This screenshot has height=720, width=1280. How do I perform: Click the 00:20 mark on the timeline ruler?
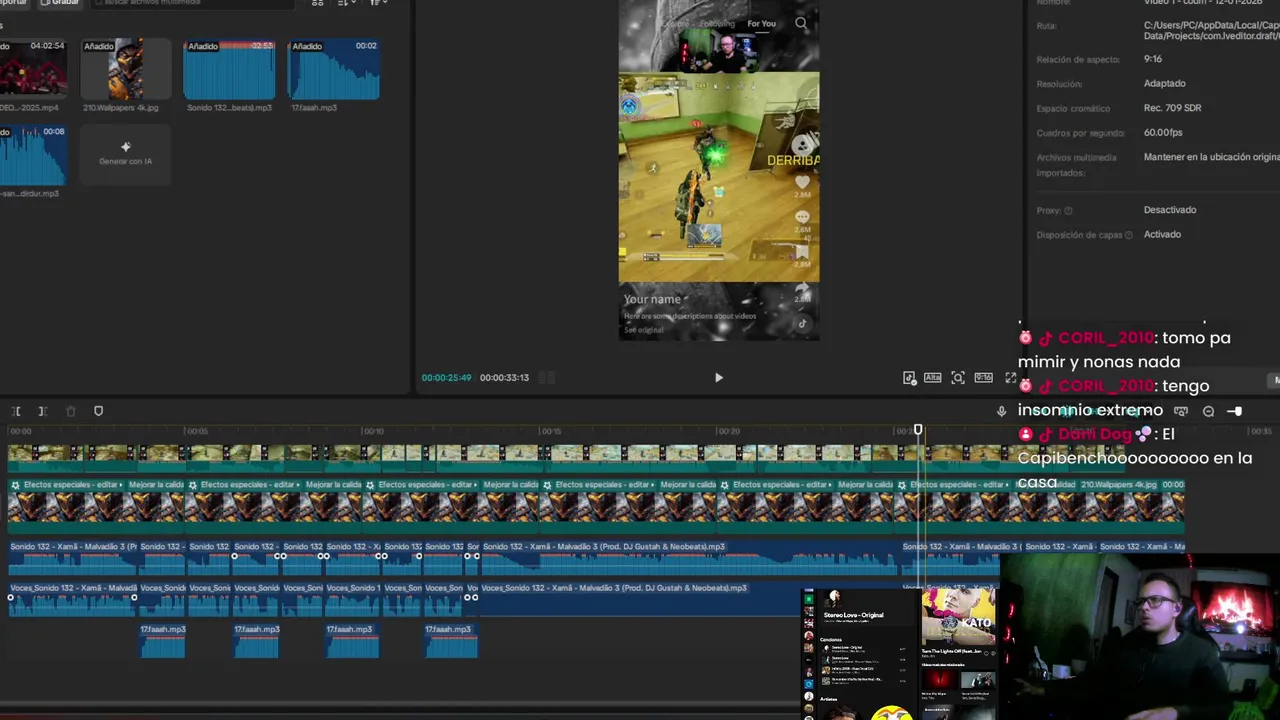coord(729,431)
